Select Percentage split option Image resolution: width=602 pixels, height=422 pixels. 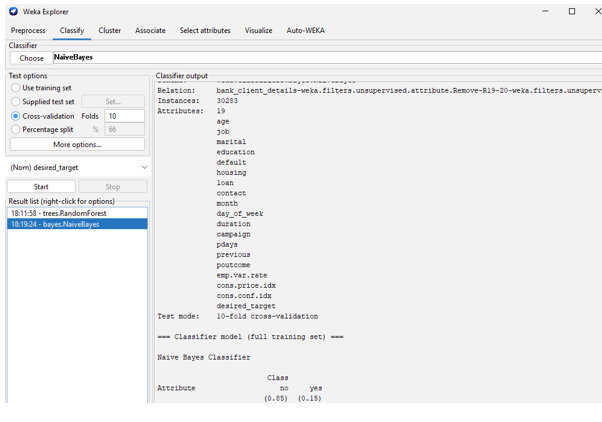click(42, 130)
